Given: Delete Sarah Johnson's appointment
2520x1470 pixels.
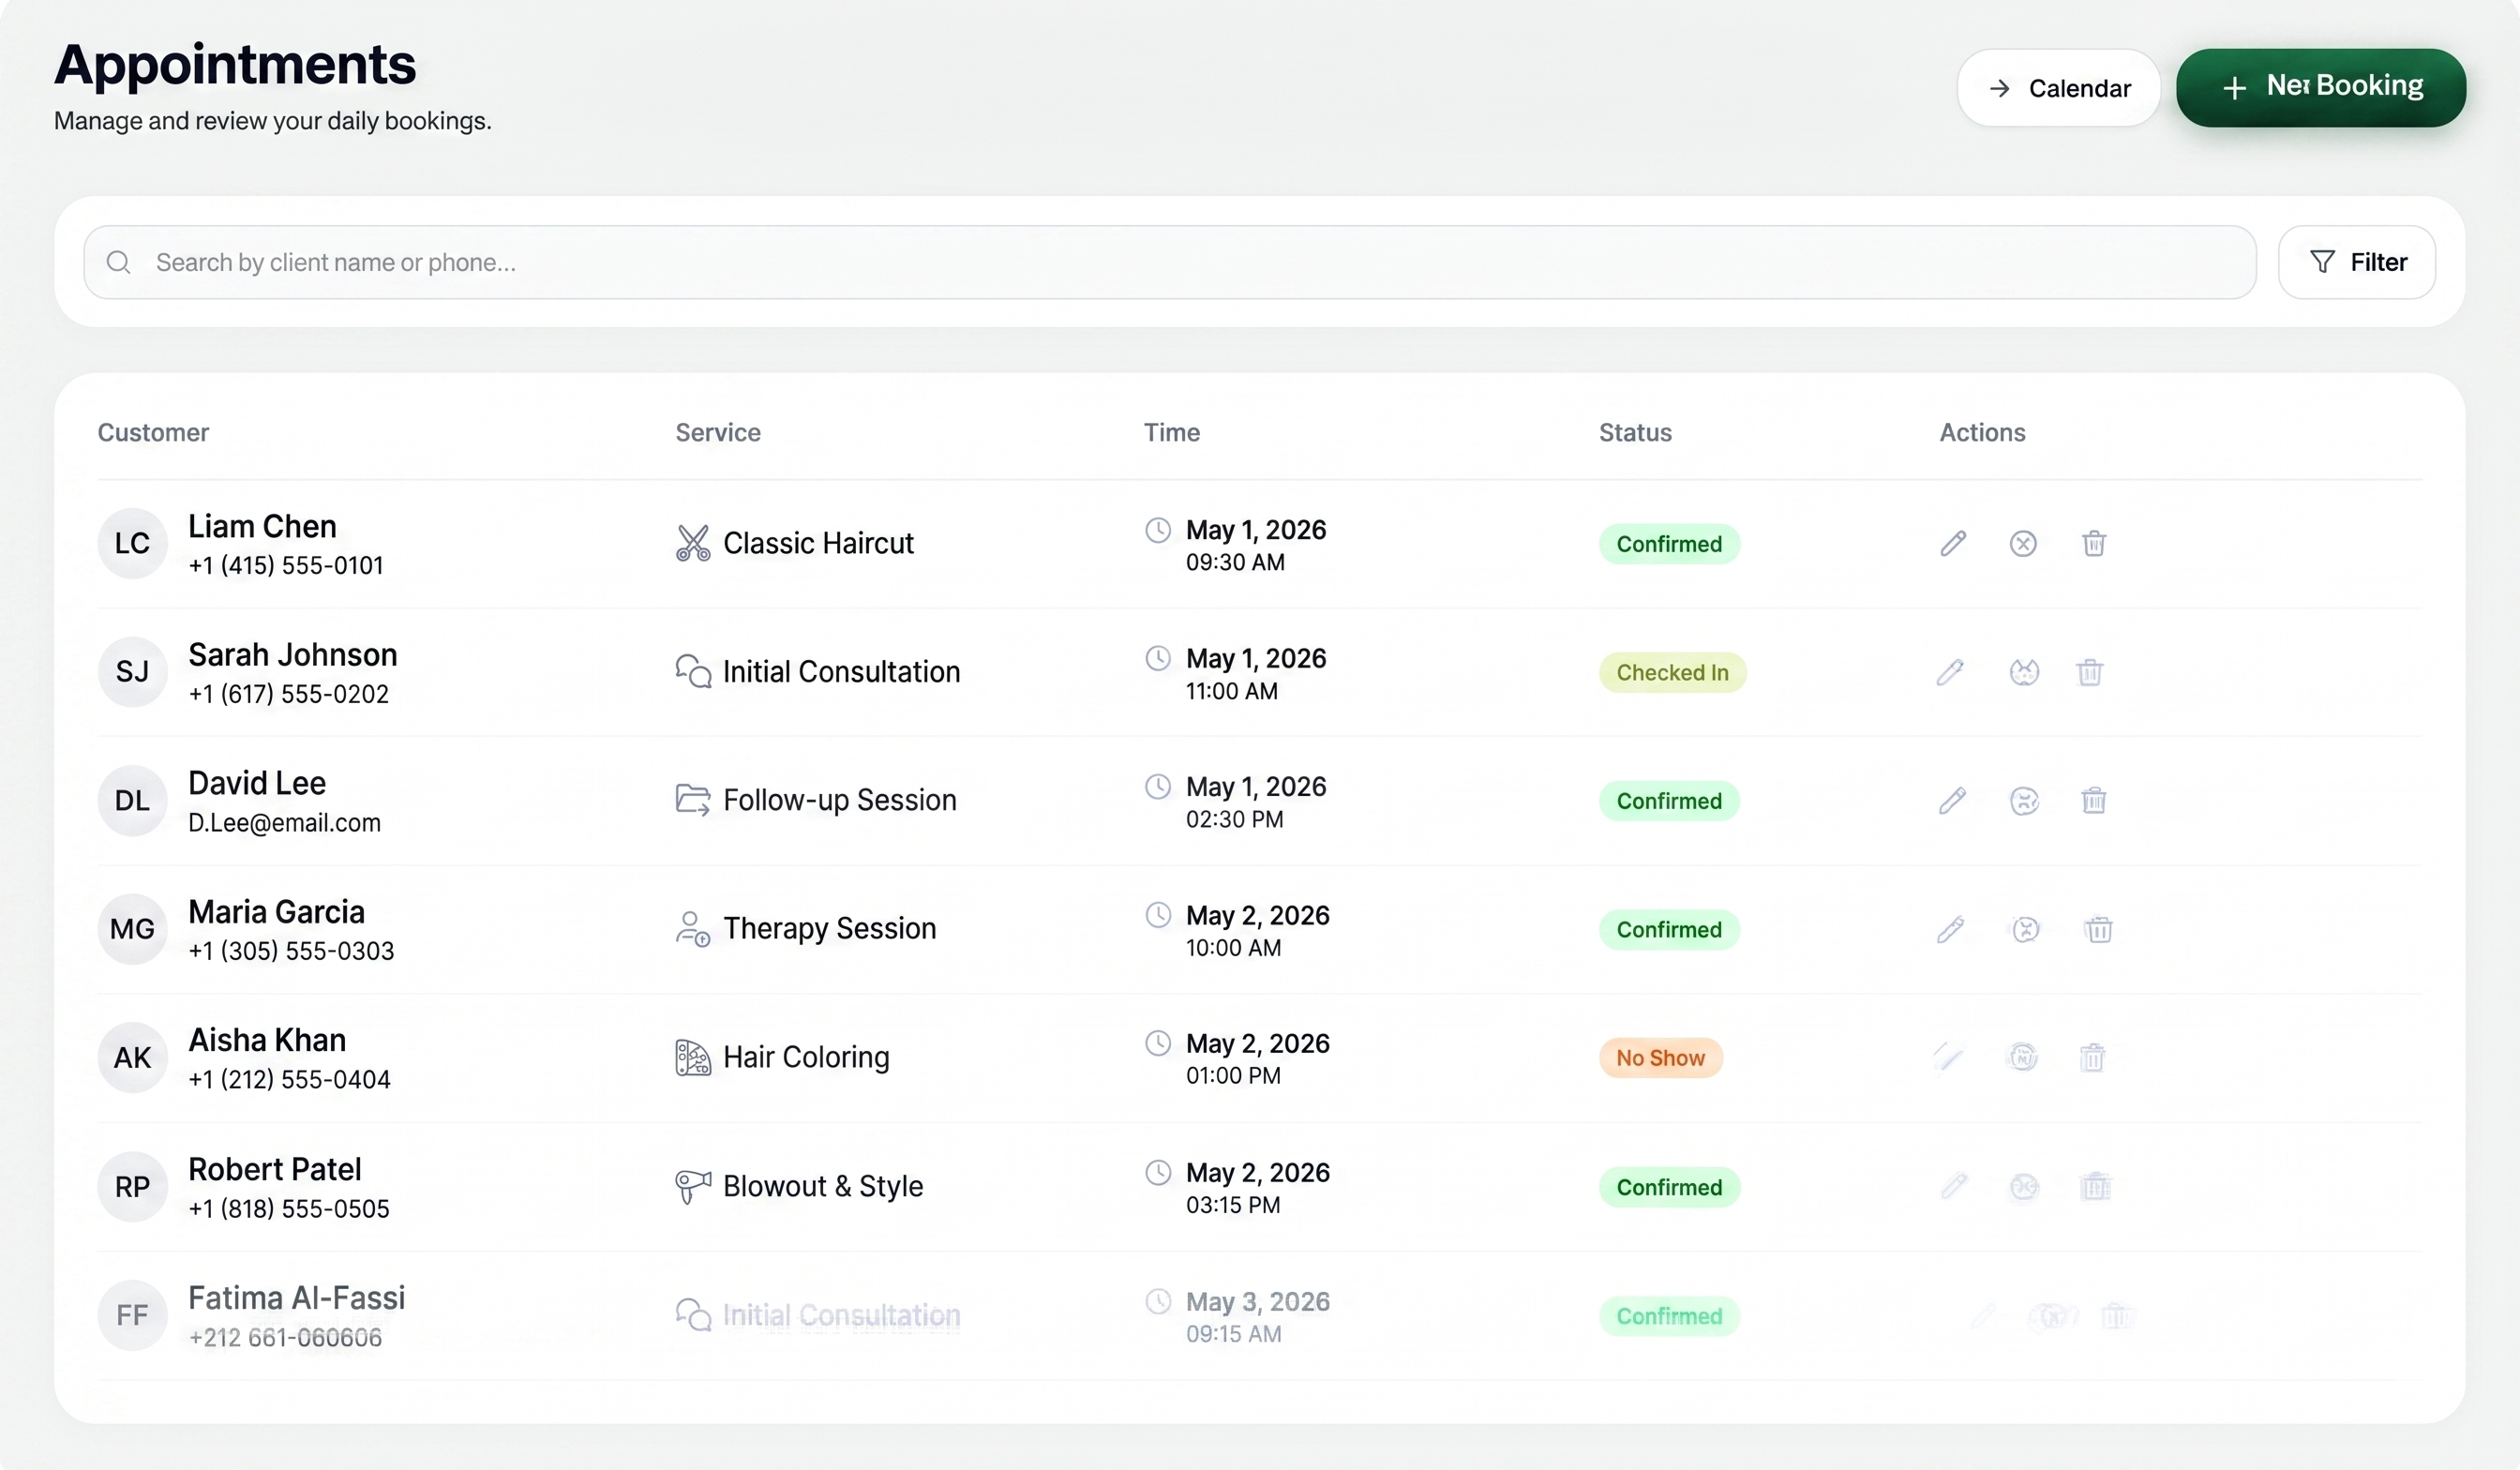Looking at the screenshot, I should (2090, 672).
